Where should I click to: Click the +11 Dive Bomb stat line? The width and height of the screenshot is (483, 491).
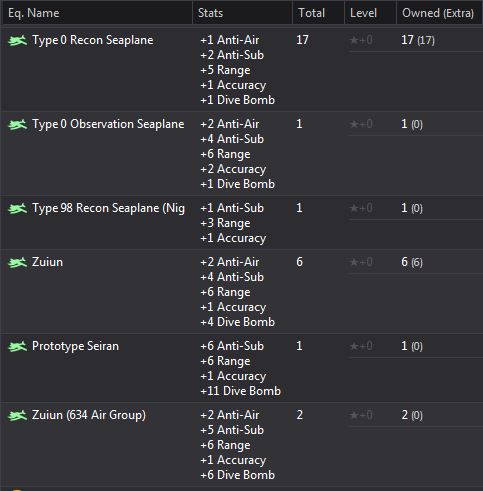point(240,391)
